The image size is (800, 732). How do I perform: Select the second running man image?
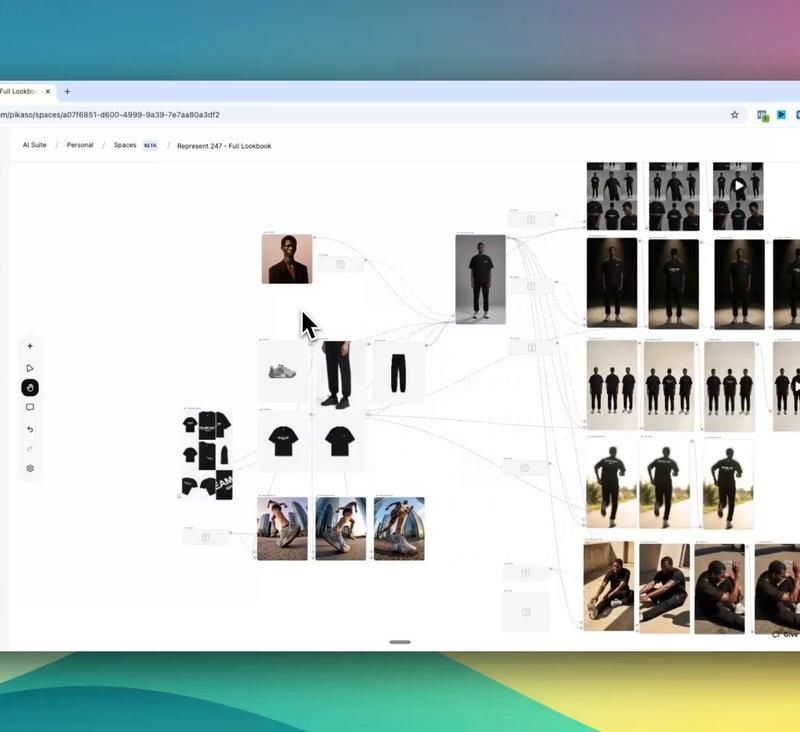[664, 485]
